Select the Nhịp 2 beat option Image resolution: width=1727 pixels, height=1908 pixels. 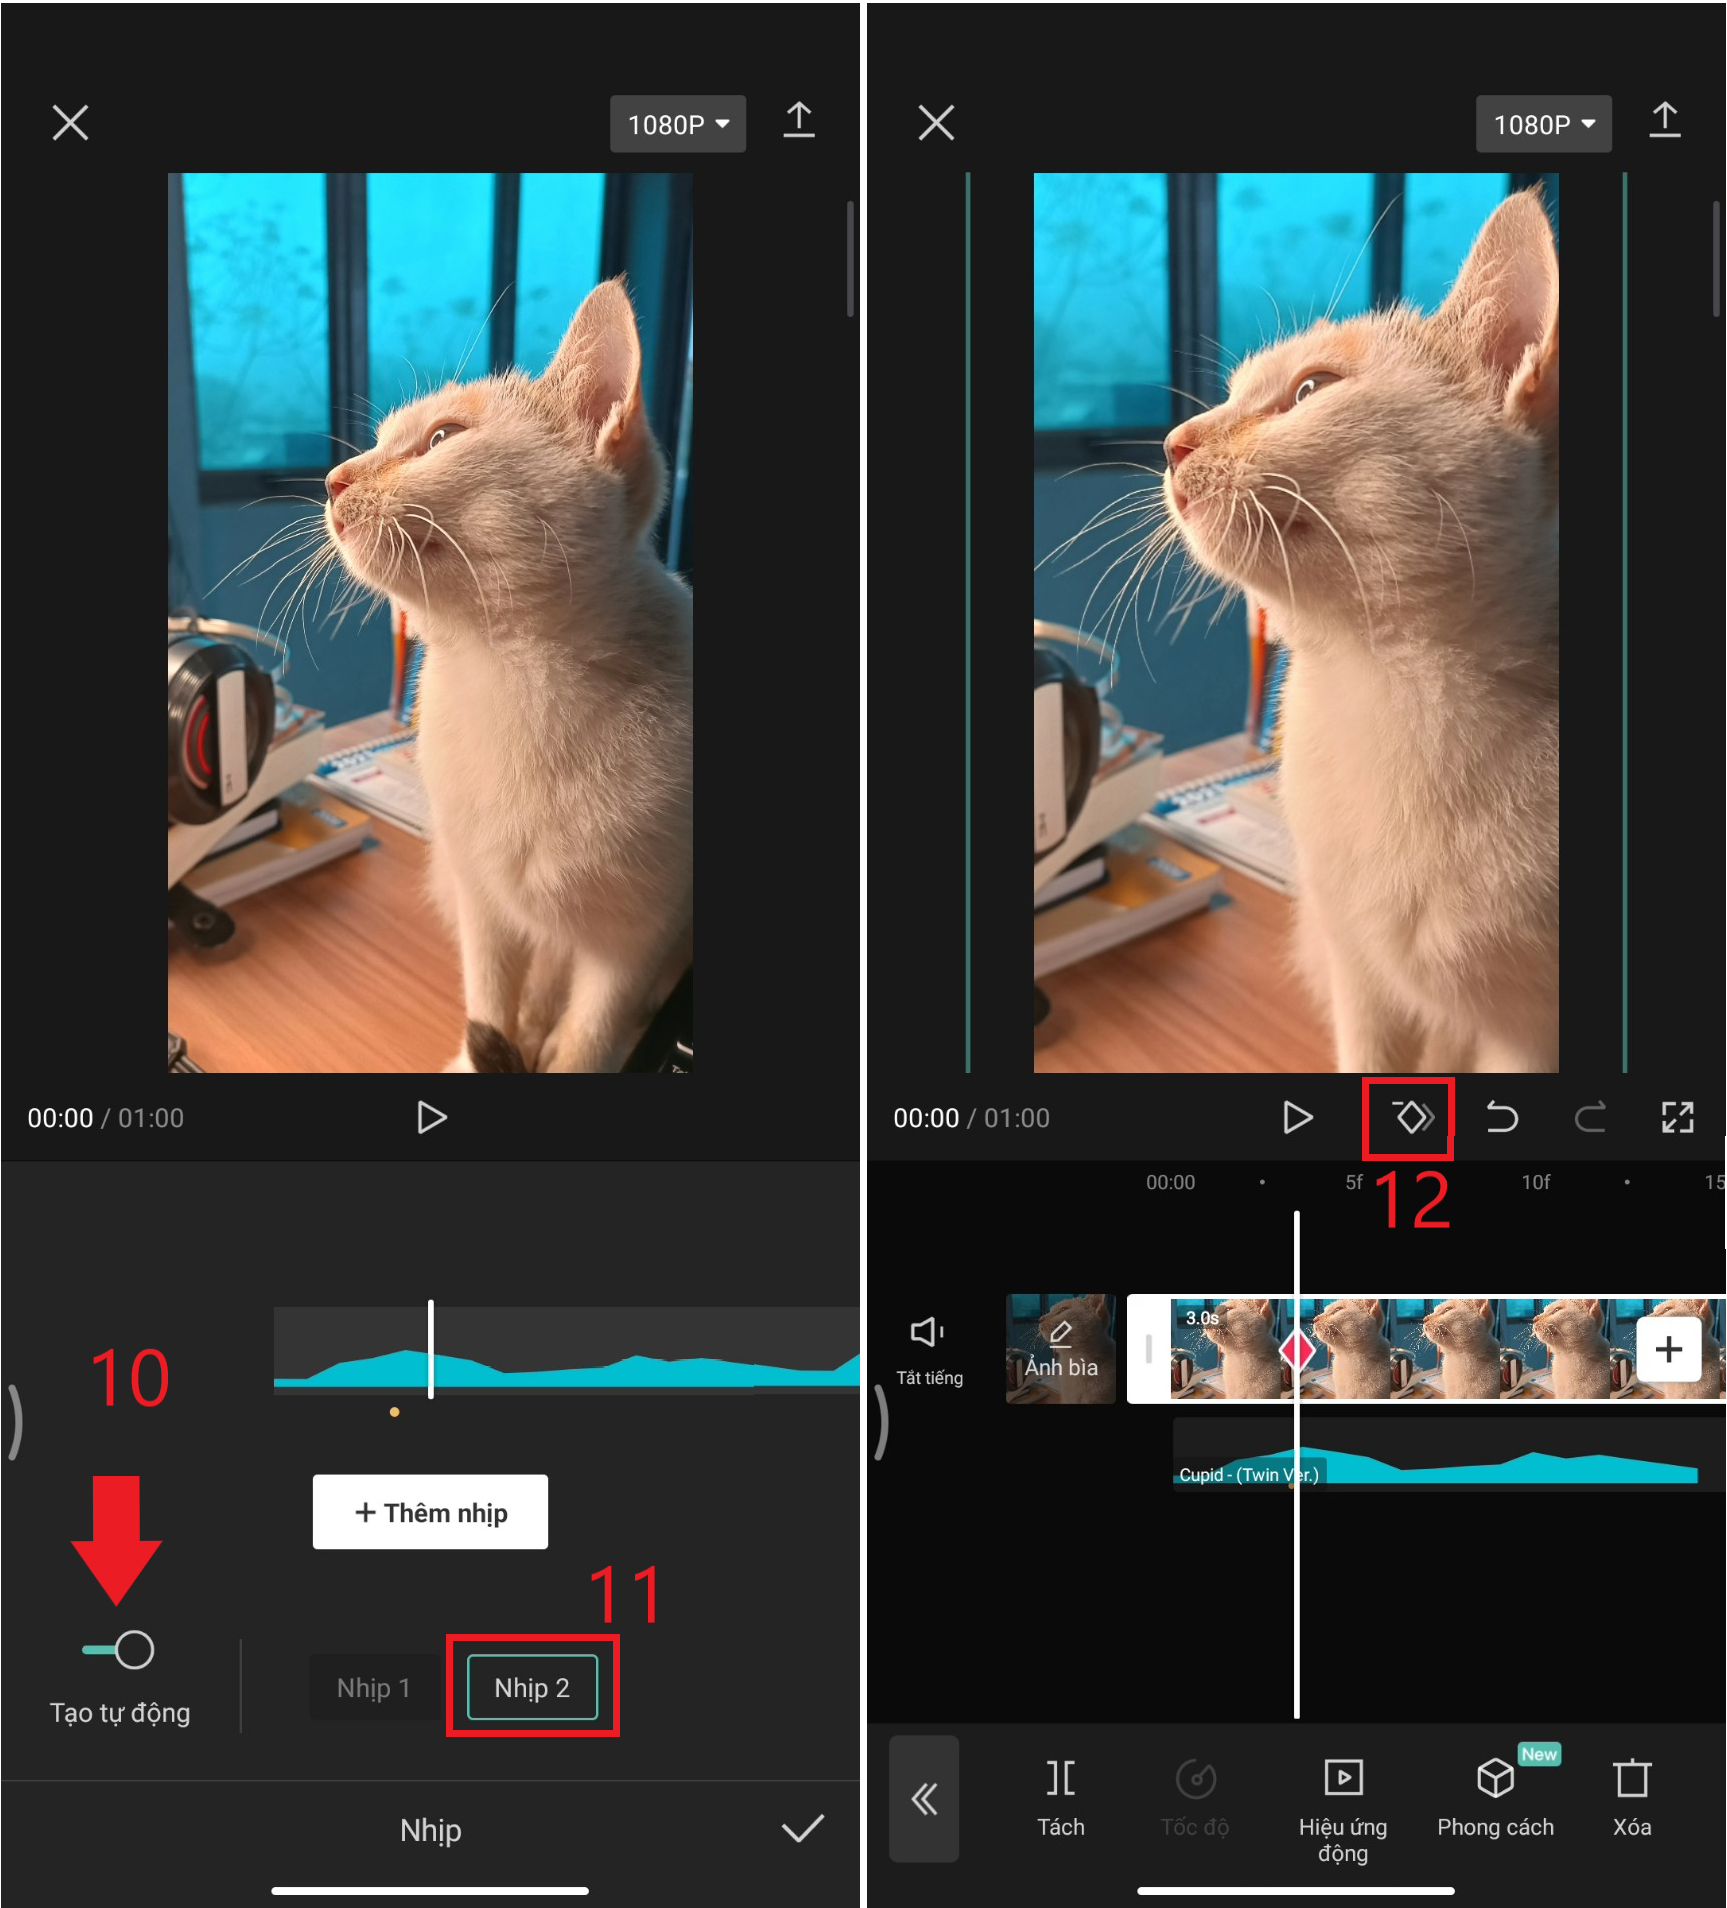(532, 1688)
